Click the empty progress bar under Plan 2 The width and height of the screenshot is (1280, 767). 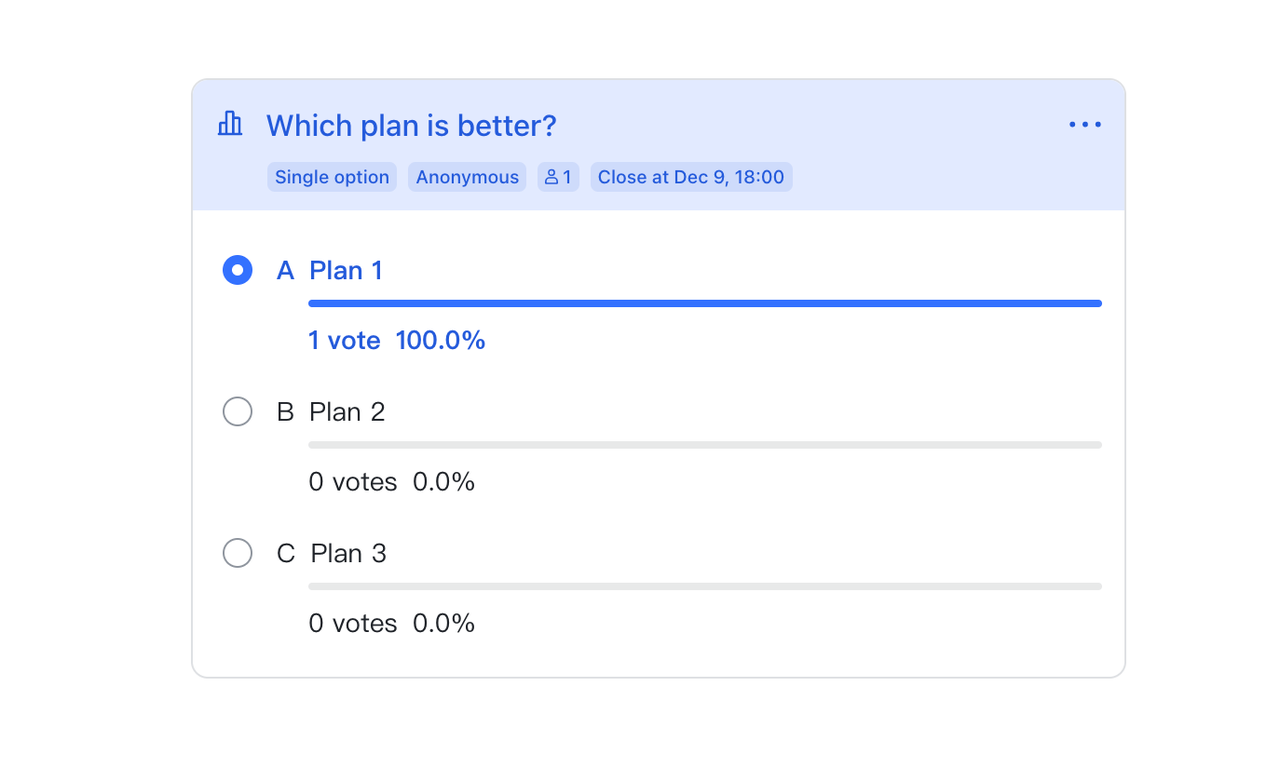coord(704,444)
